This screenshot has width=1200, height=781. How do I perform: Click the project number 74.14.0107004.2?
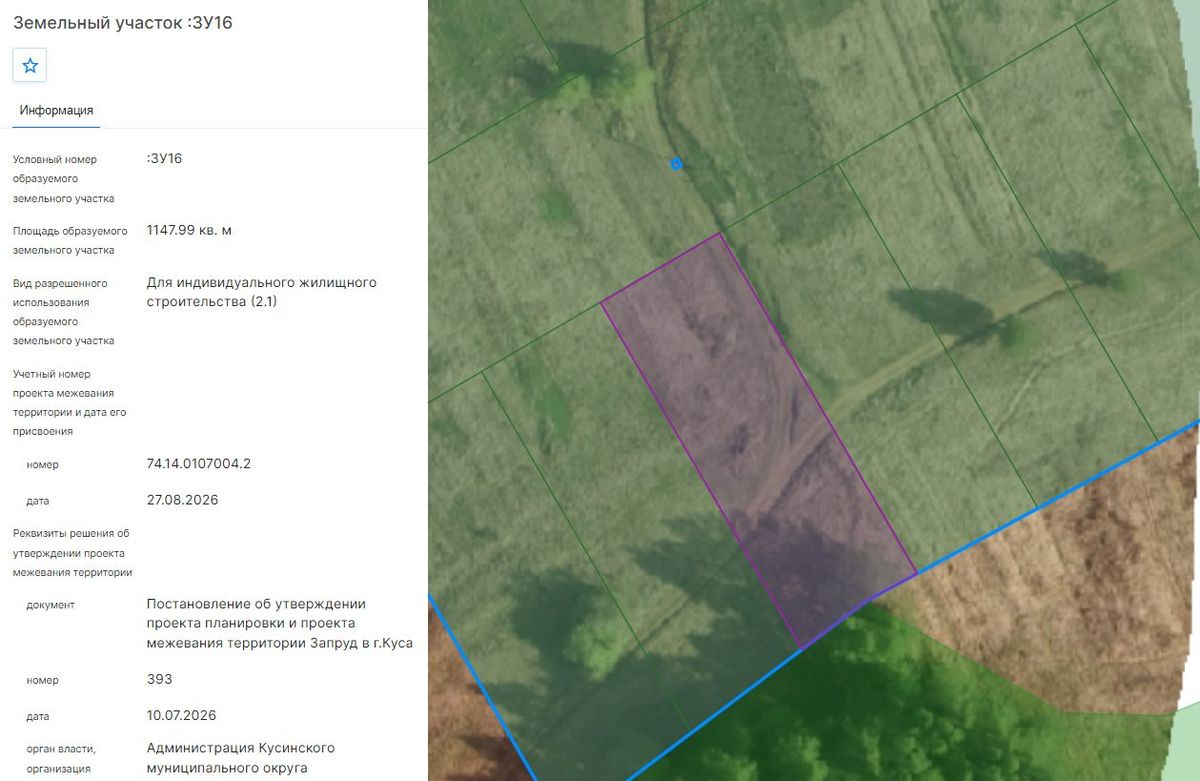tap(198, 464)
